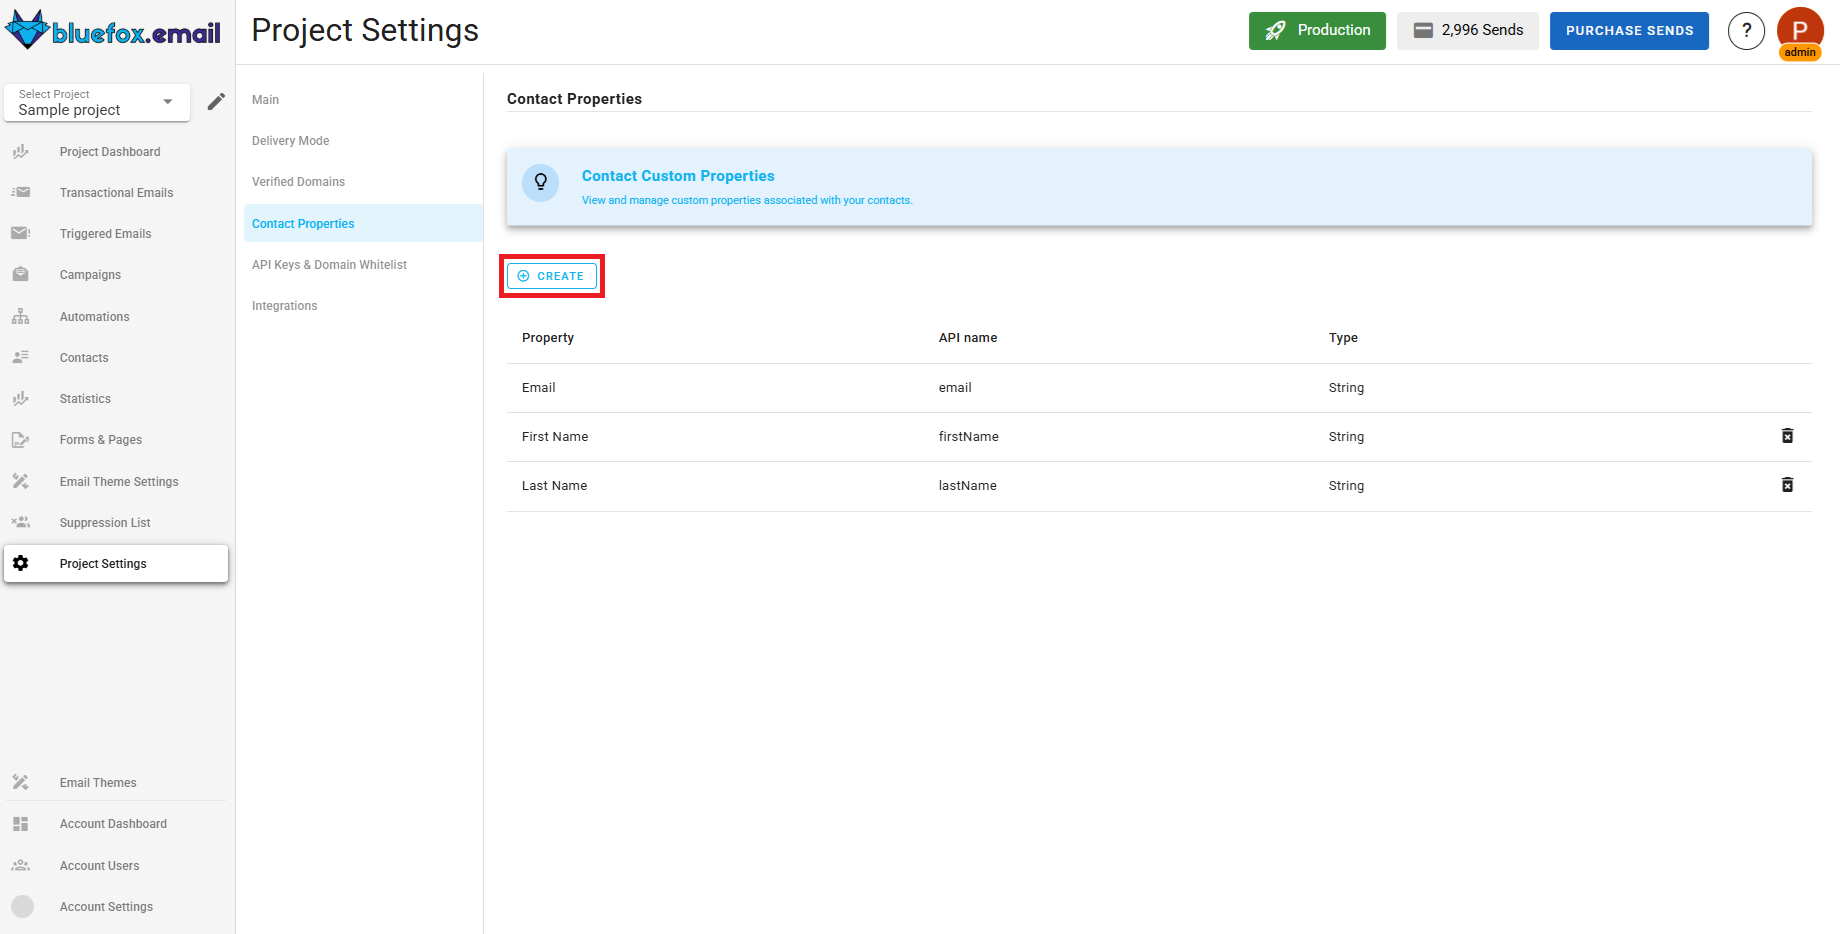
Task: Select the Automations sidebar icon
Action: point(20,316)
